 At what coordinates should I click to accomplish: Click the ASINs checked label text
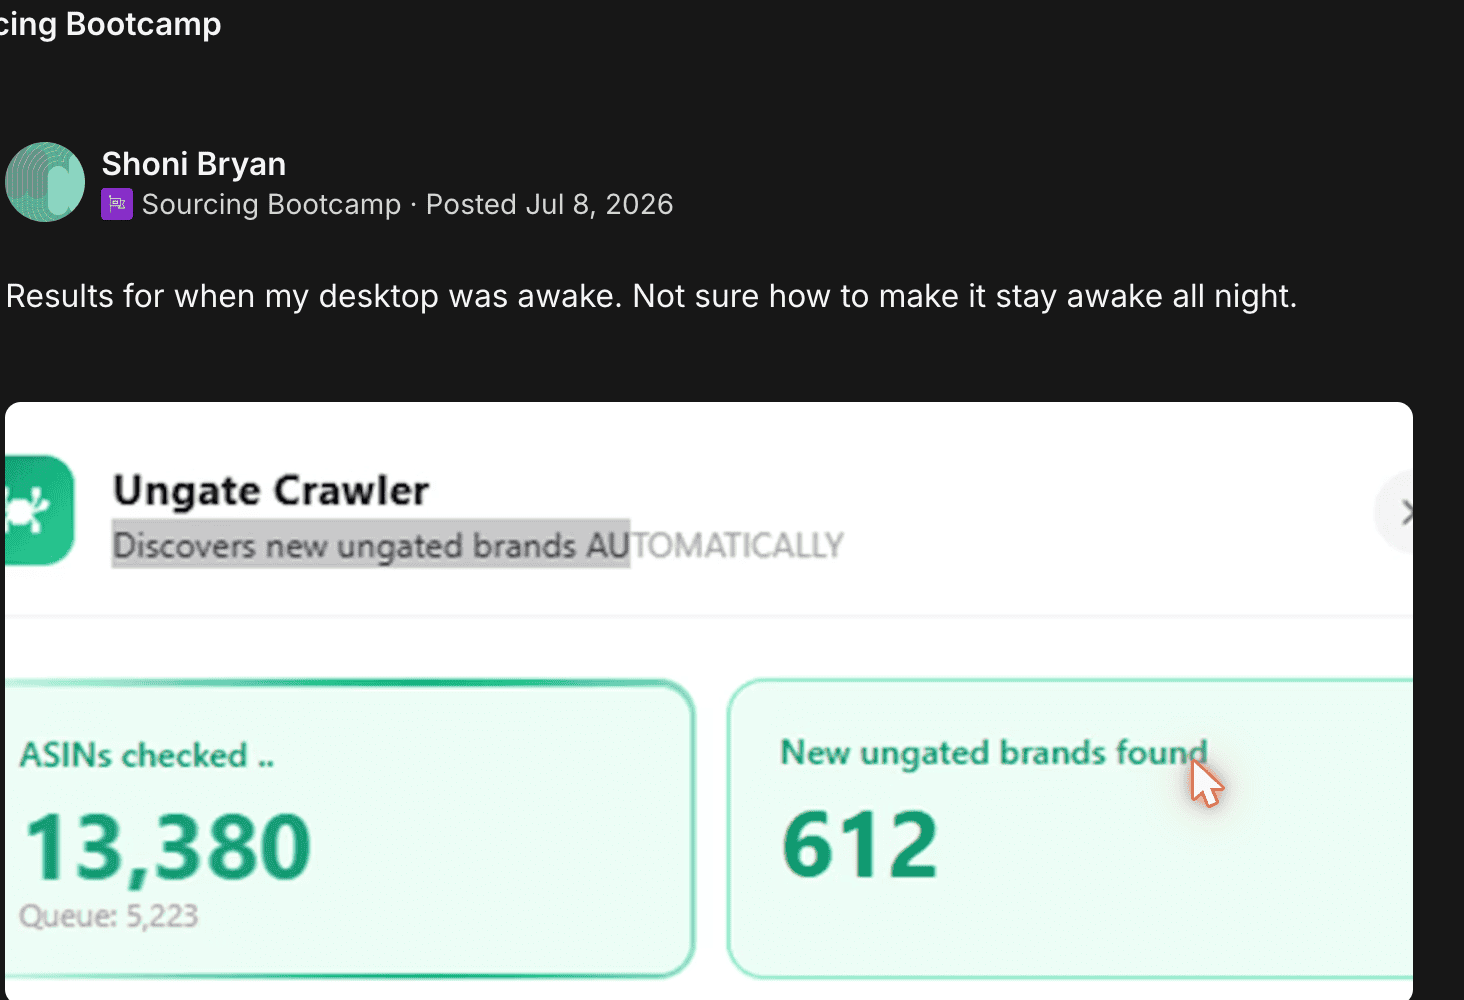[147, 755]
